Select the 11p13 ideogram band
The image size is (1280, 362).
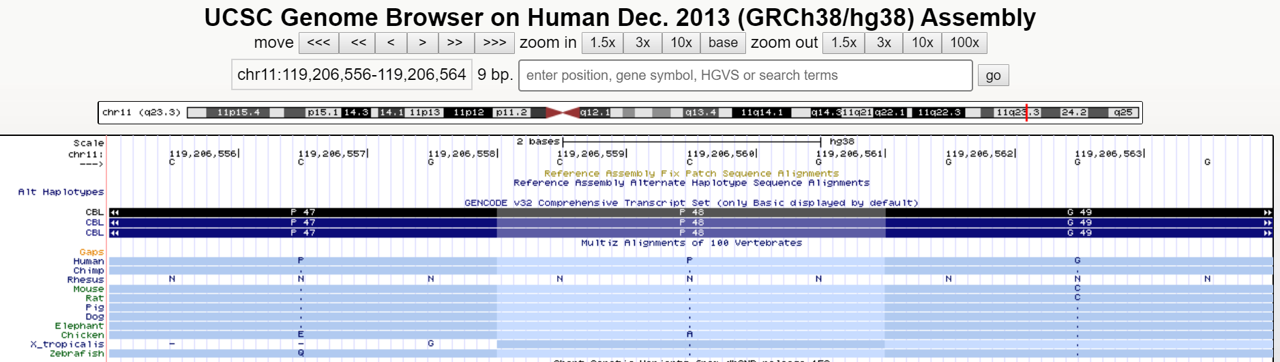point(425,113)
